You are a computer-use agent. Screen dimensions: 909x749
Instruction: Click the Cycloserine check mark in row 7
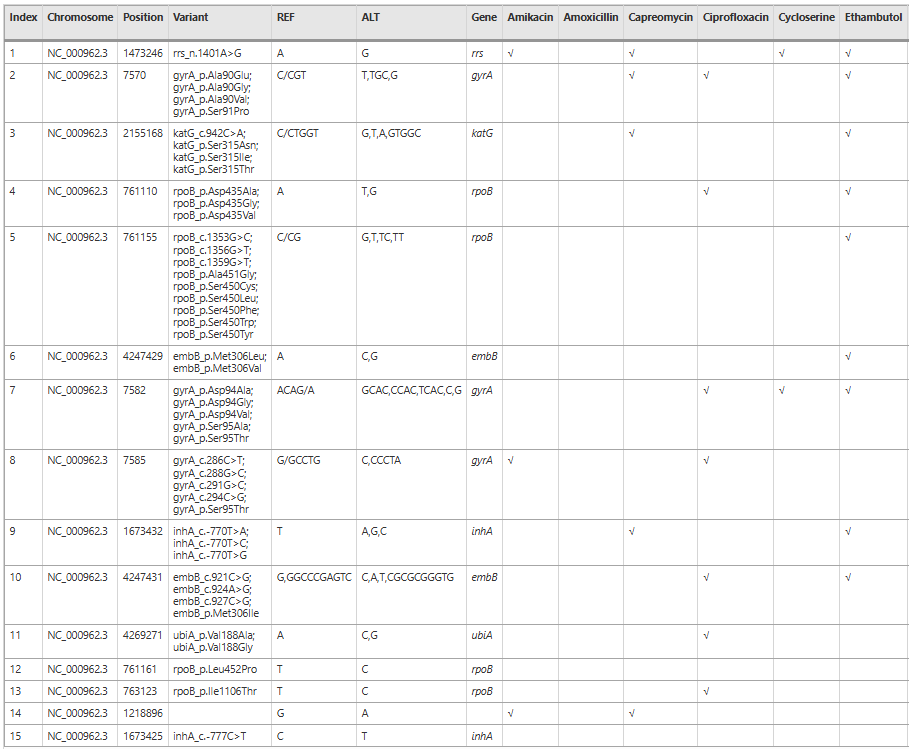point(782,390)
